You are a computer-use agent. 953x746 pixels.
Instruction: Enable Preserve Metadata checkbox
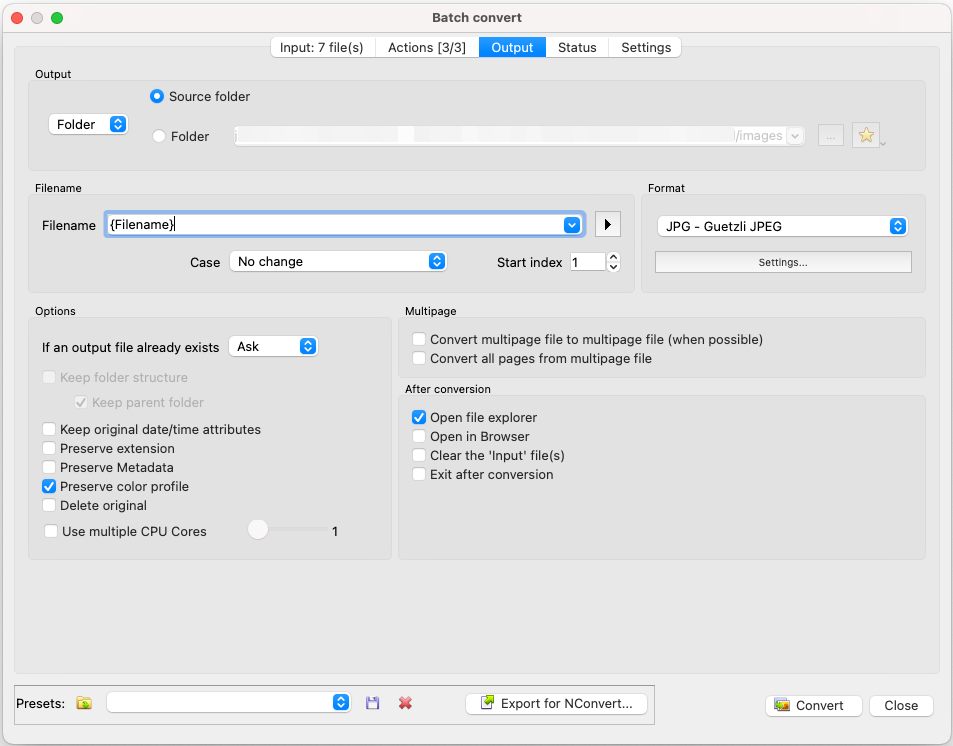[50, 467]
